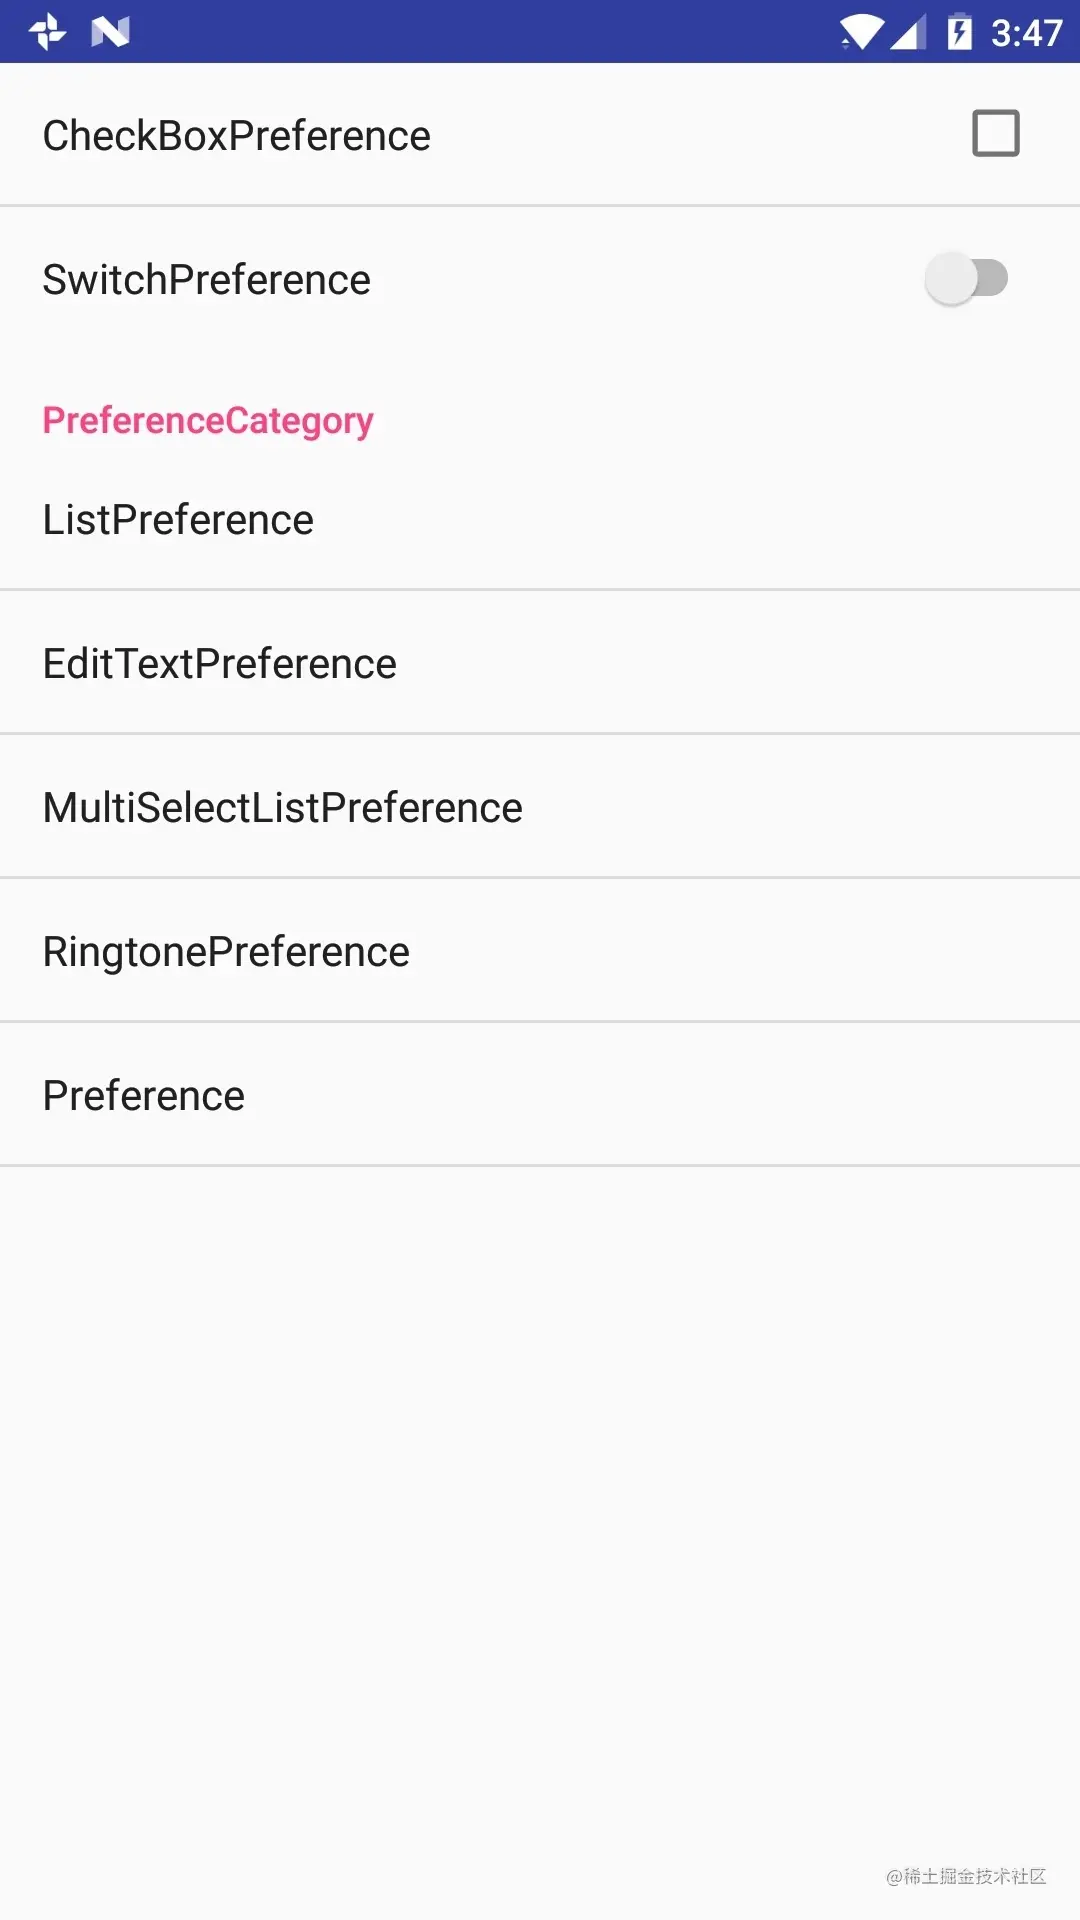Tap the Wi-Fi status icon
This screenshot has width=1080, height=1920.
click(x=862, y=31)
